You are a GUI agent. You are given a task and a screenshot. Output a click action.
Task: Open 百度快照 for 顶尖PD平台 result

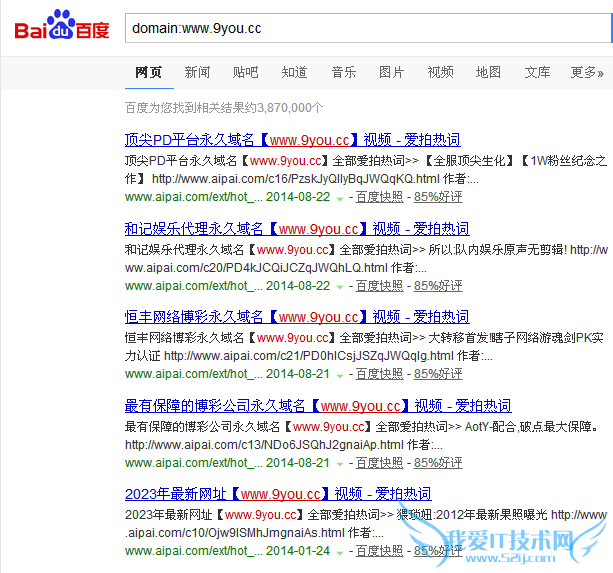(379, 197)
